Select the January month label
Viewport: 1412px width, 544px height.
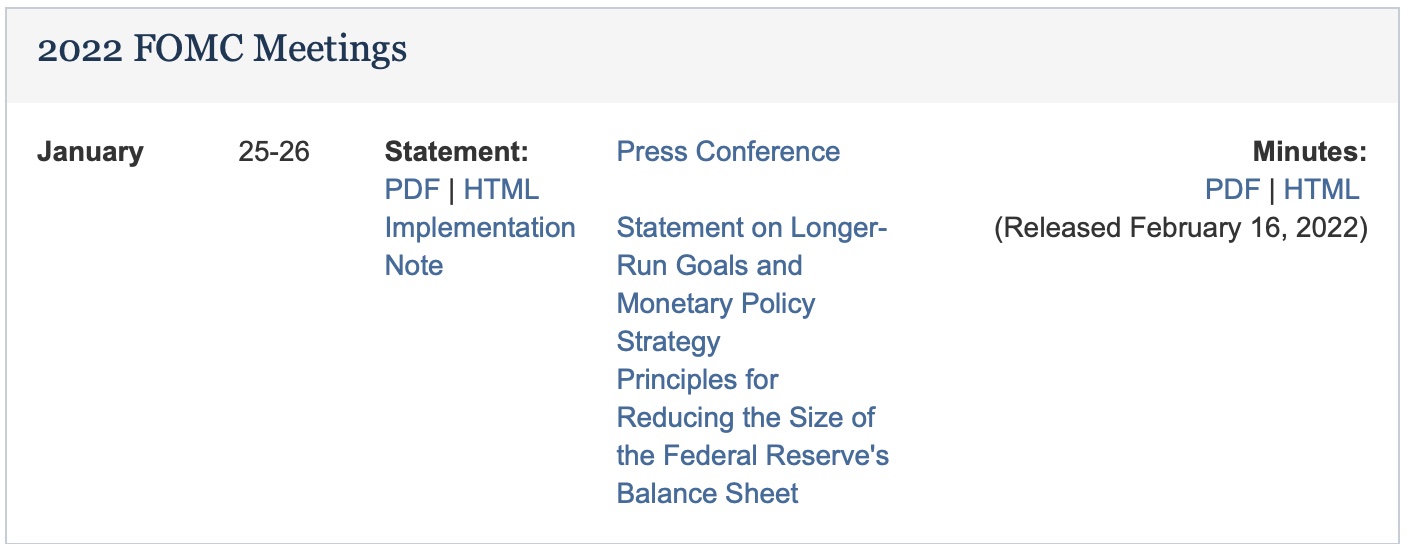click(x=90, y=152)
